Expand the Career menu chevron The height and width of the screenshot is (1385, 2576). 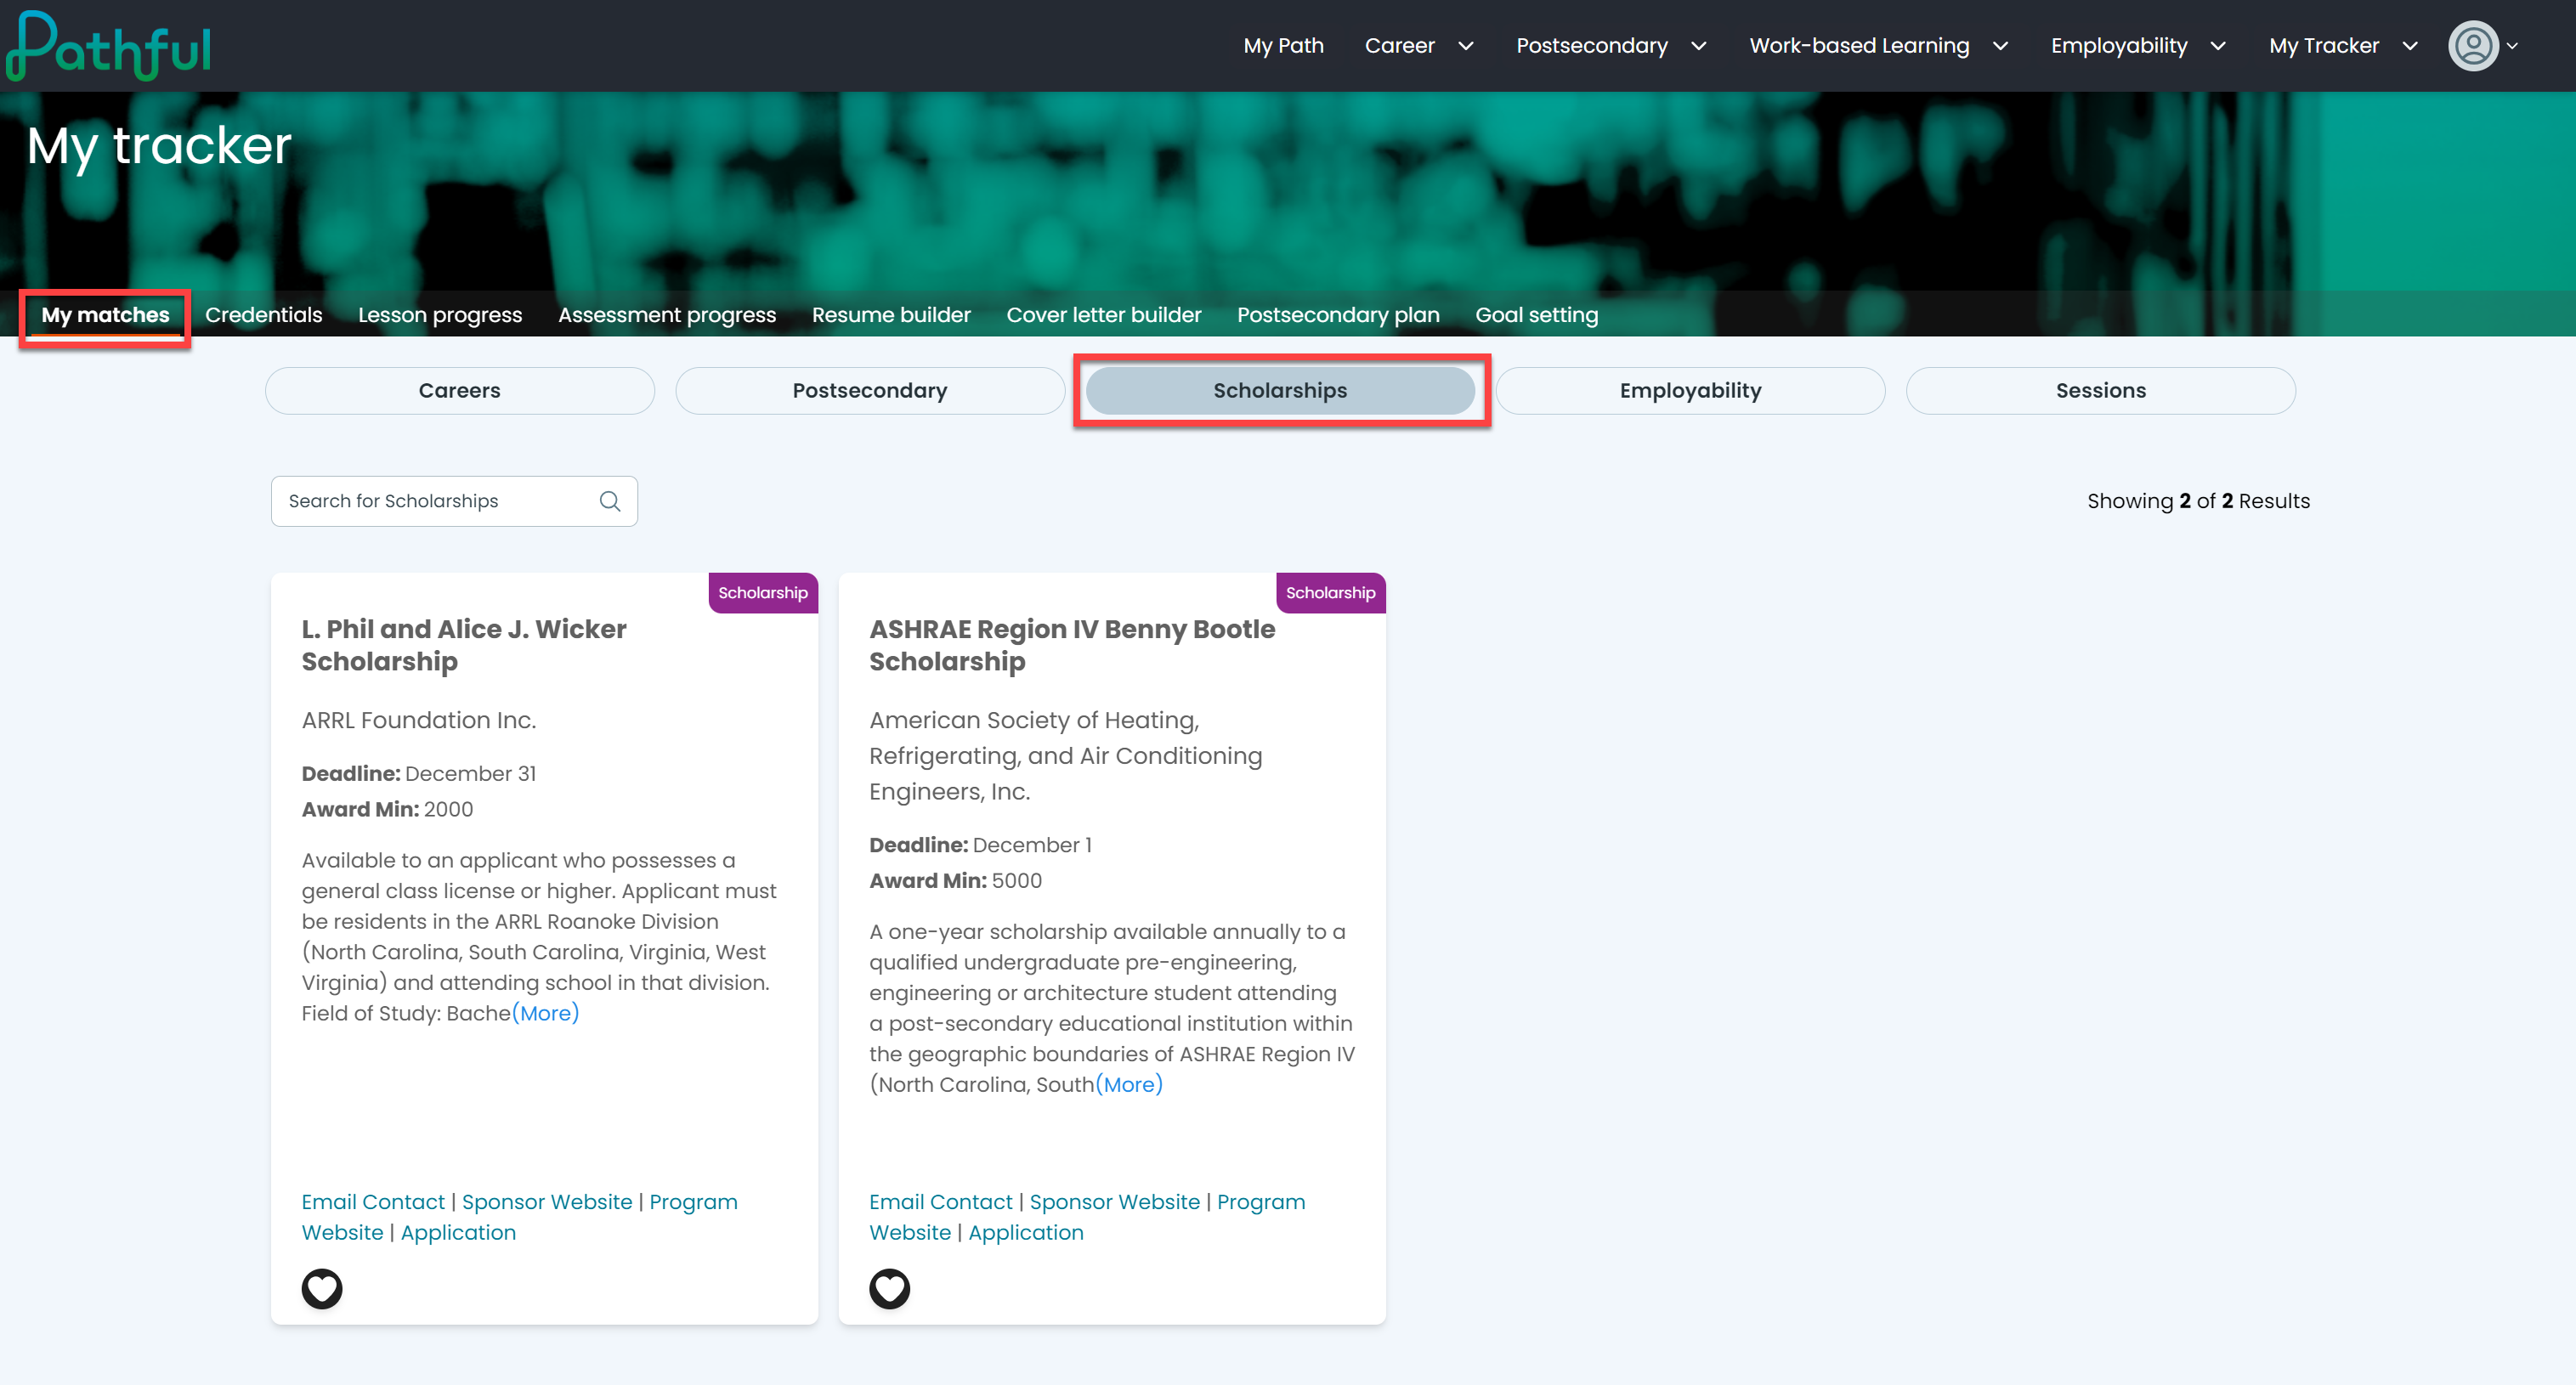[1466, 46]
